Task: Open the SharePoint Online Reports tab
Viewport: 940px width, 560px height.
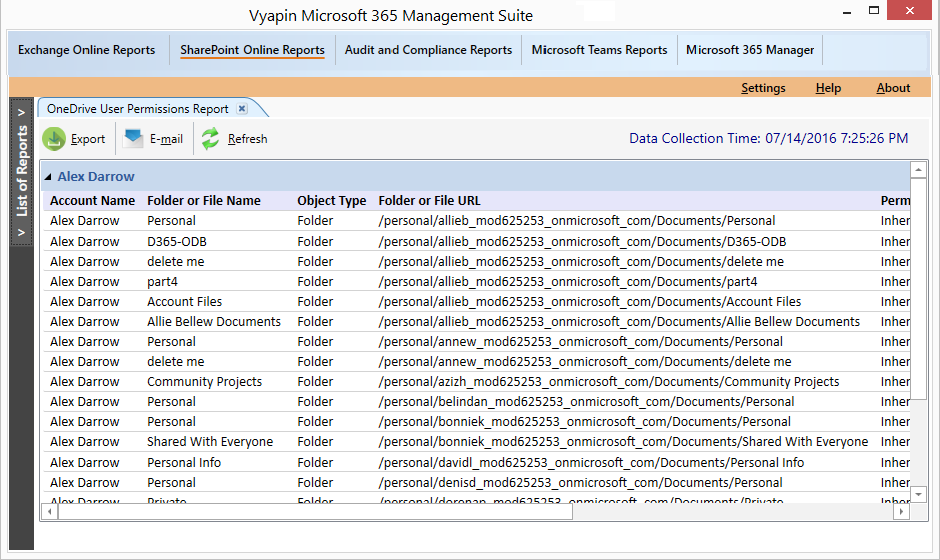Action: click(x=252, y=50)
